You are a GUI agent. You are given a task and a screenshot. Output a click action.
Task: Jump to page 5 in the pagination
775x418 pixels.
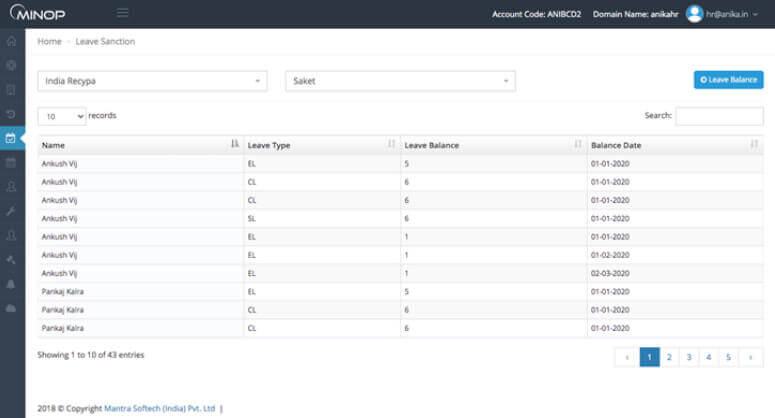coord(729,356)
